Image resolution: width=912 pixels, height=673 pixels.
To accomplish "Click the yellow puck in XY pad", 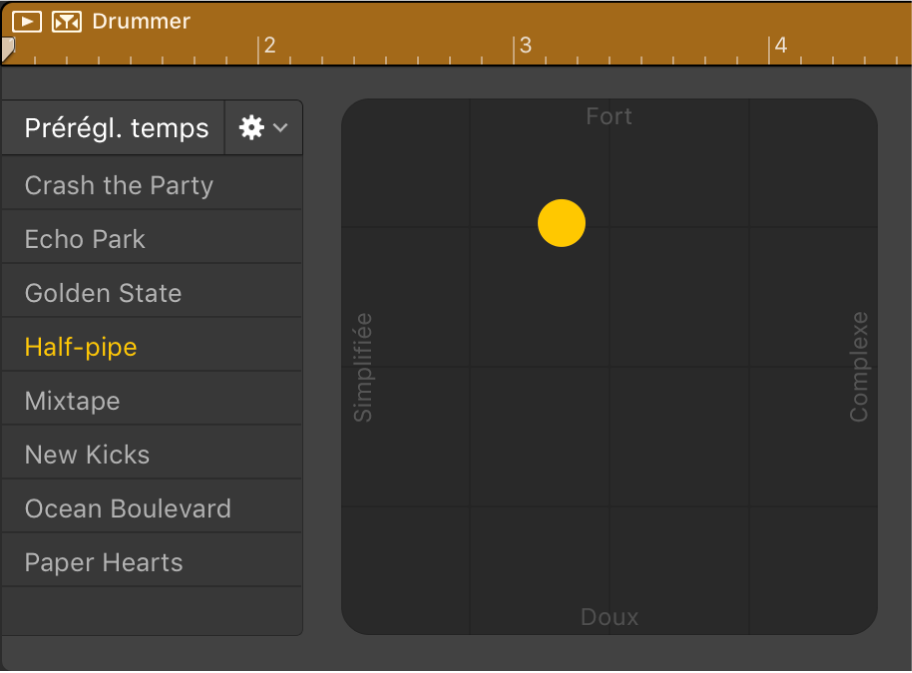I will pyautogui.click(x=561, y=223).
